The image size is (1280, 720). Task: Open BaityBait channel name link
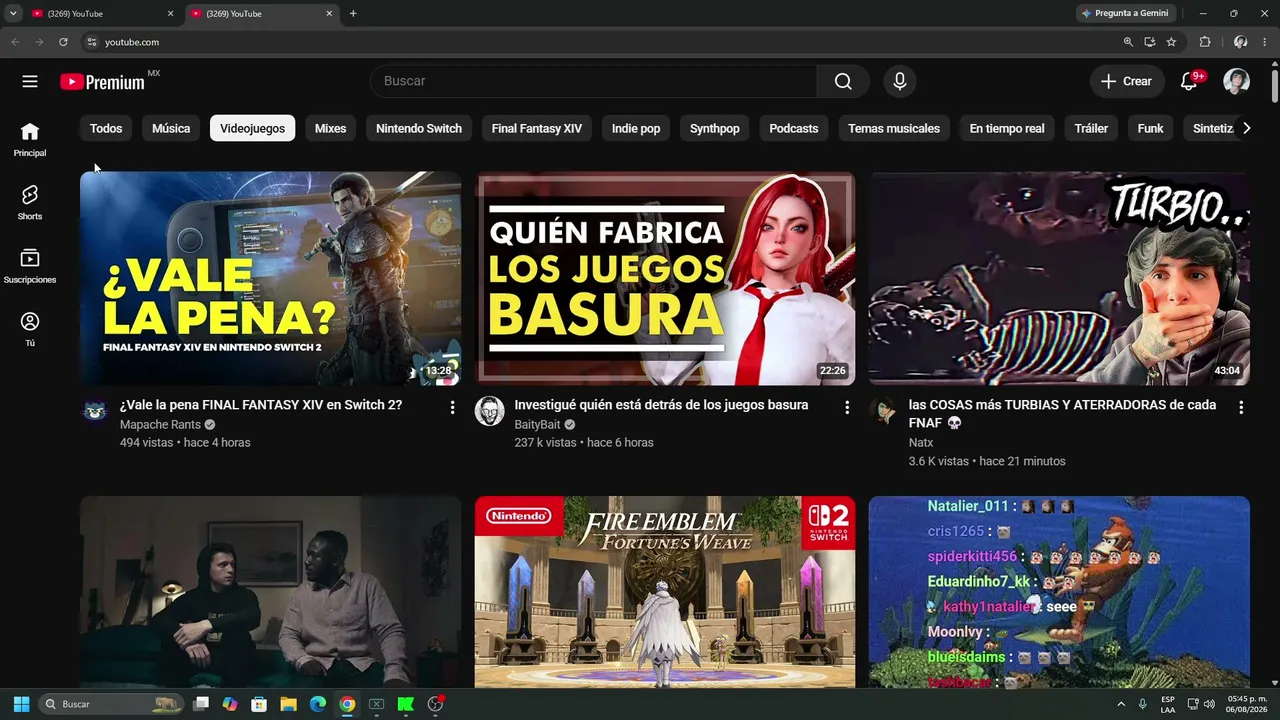[537, 425]
